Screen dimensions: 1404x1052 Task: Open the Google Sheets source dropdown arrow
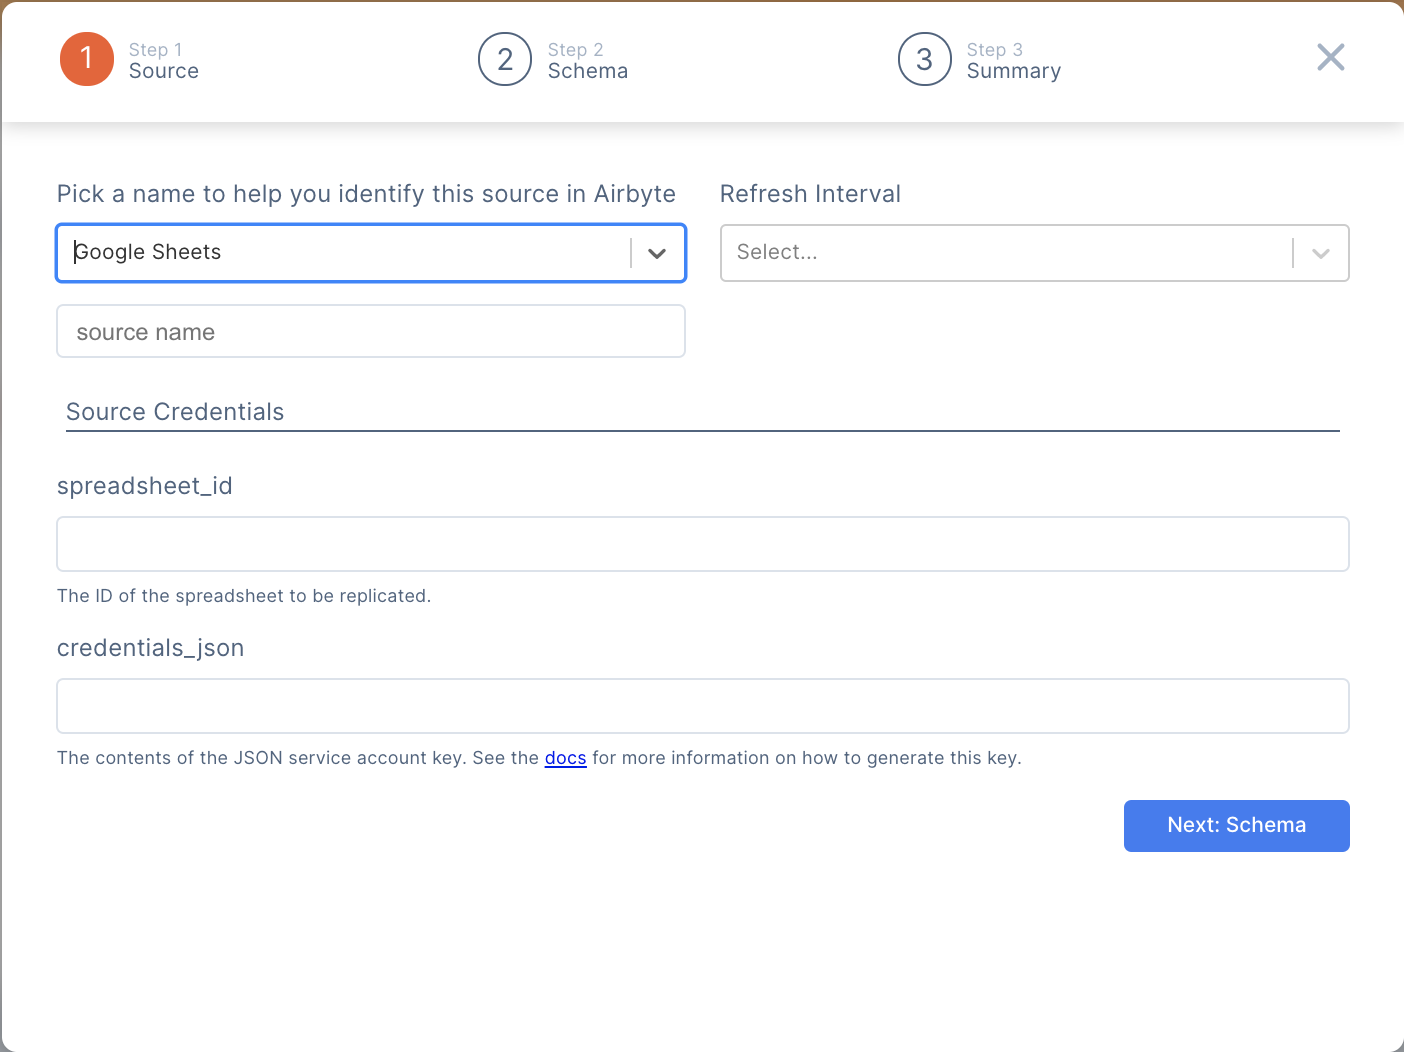(657, 253)
